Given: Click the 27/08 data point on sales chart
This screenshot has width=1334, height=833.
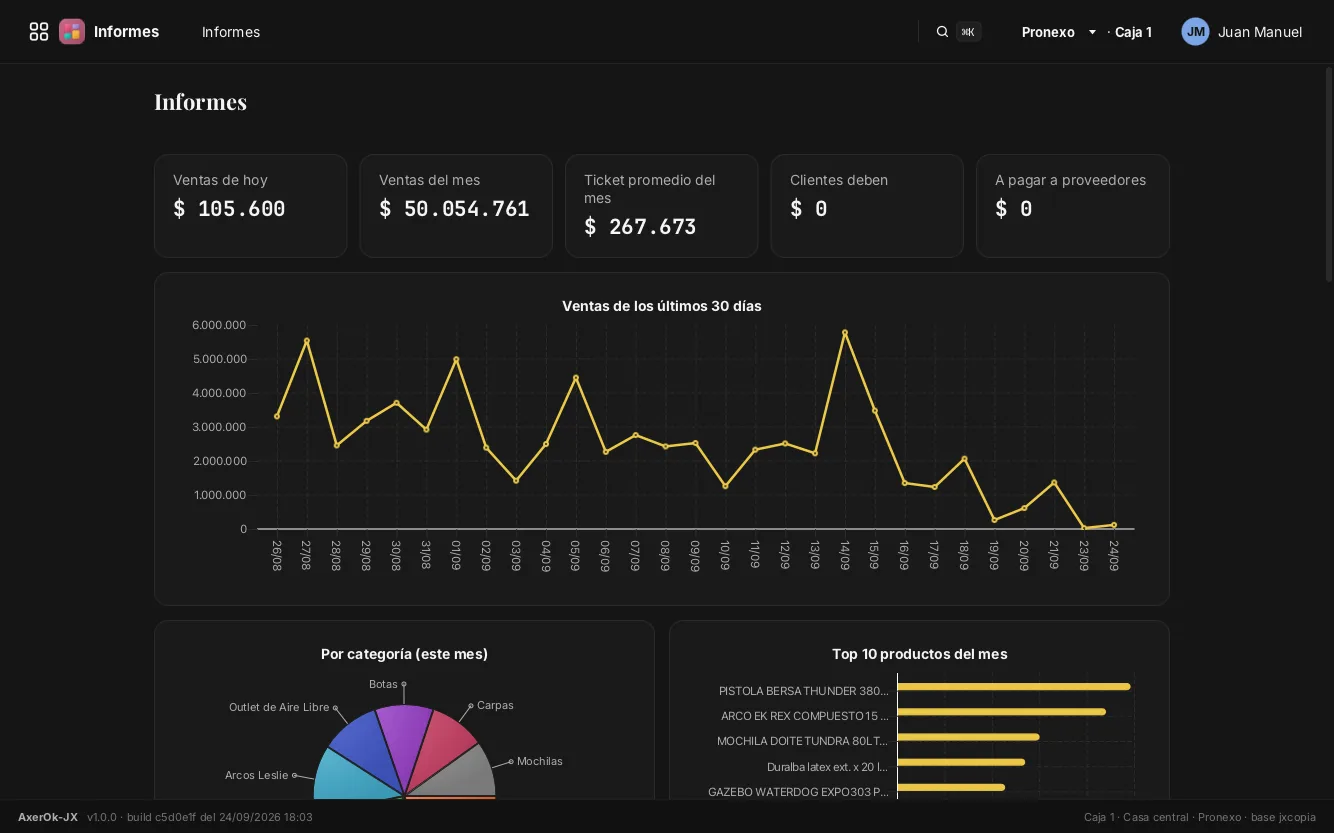Looking at the screenshot, I should (306, 341).
